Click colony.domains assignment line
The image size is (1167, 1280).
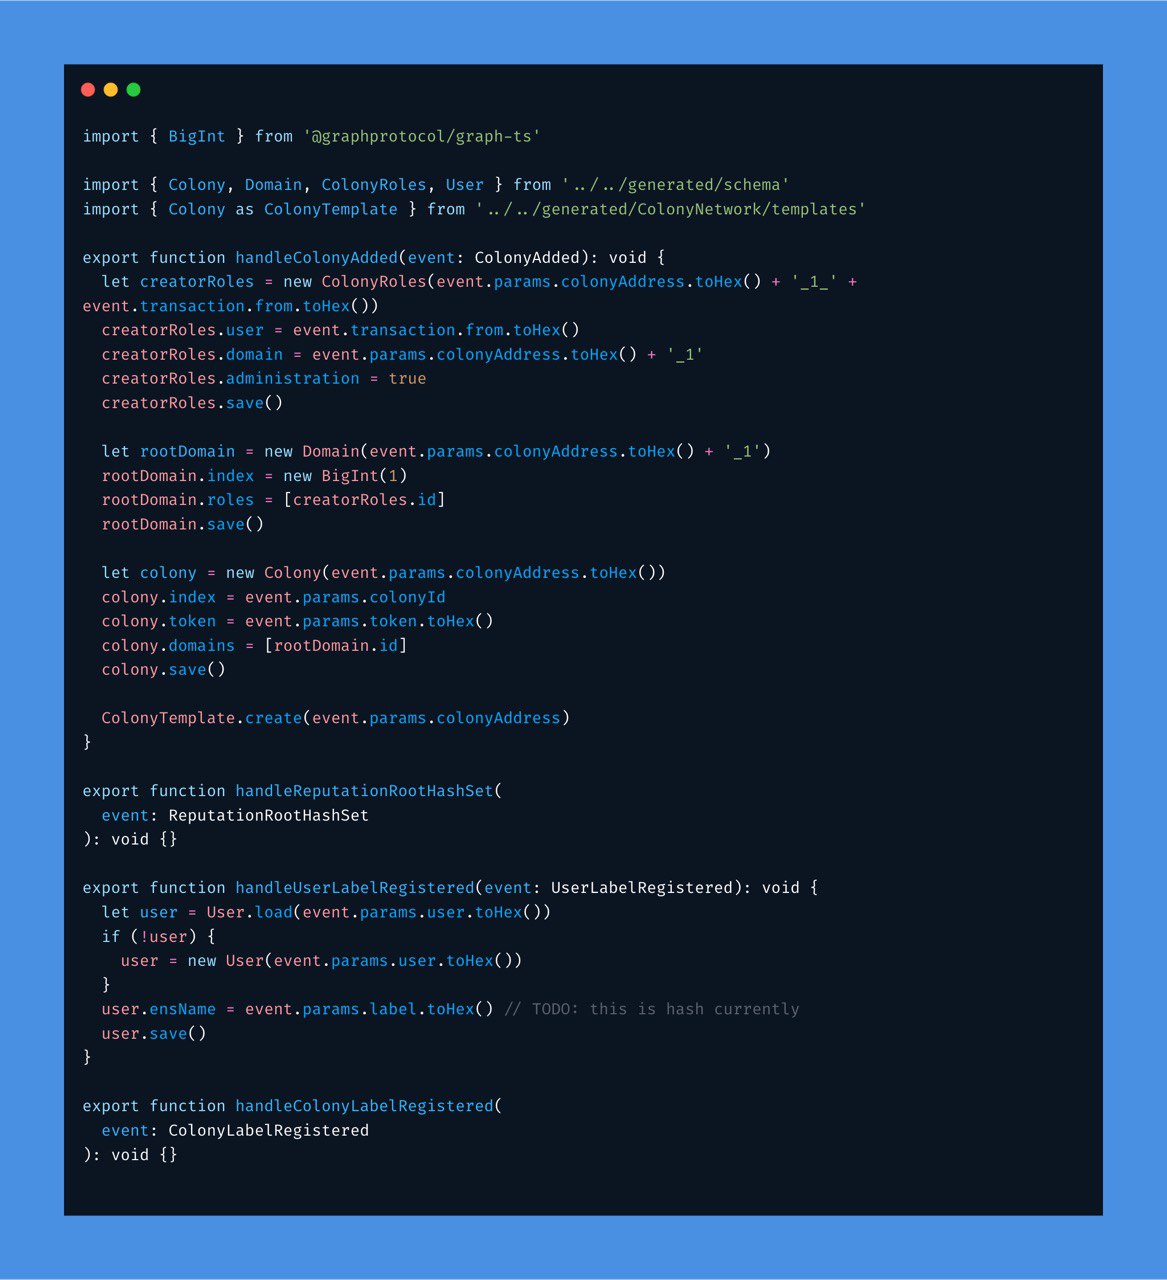click(254, 646)
